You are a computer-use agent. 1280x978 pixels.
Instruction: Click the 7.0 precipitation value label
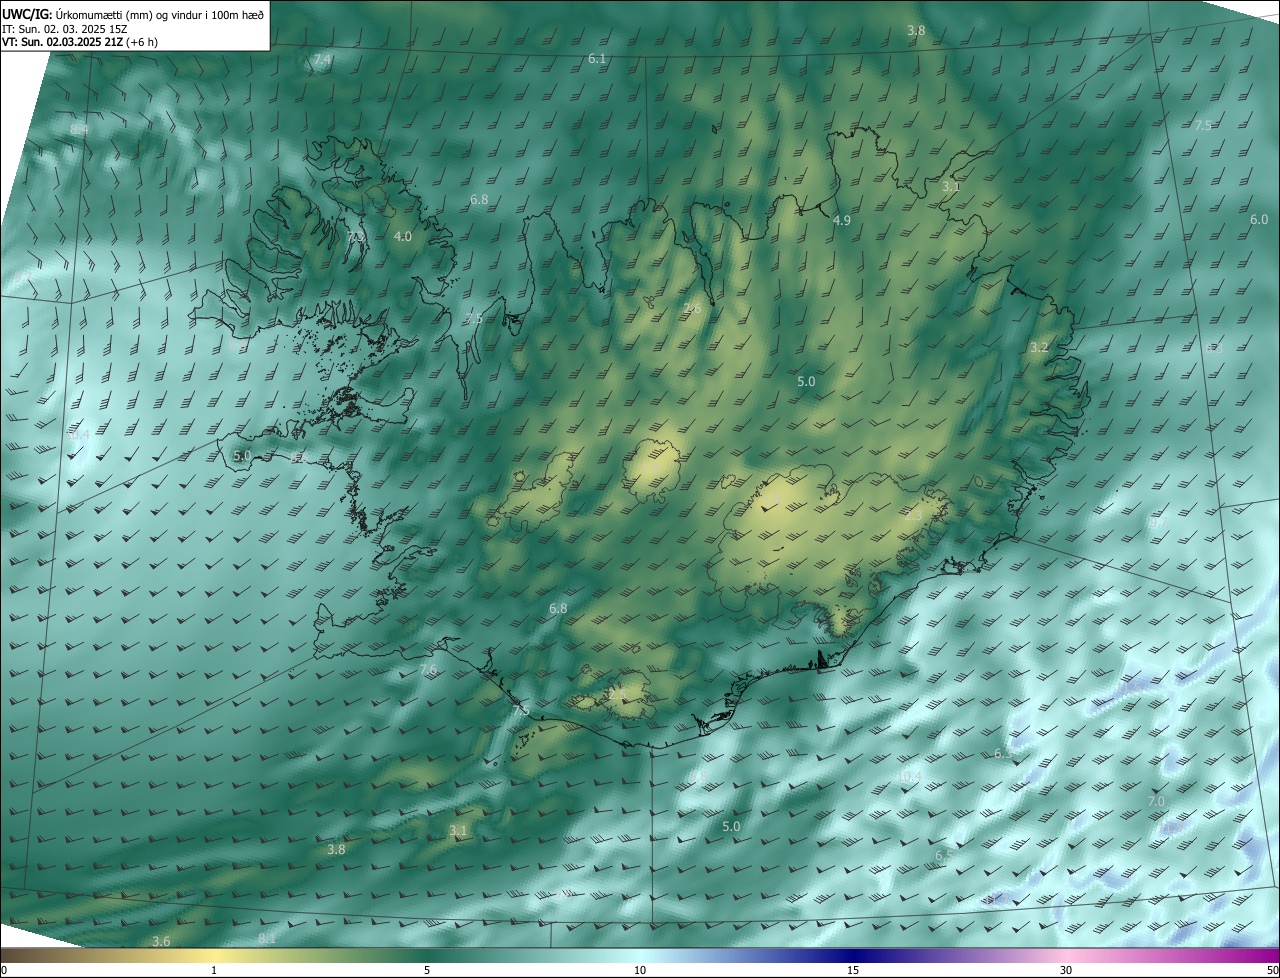[x=1156, y=802]
